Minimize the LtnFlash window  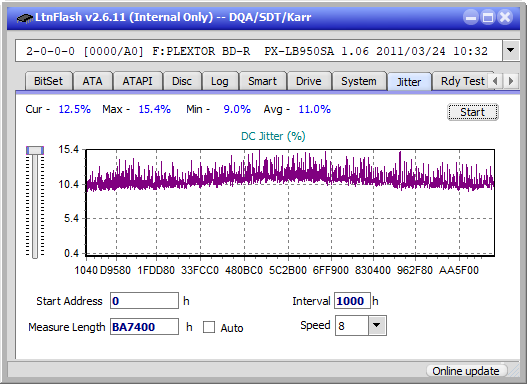471,17
